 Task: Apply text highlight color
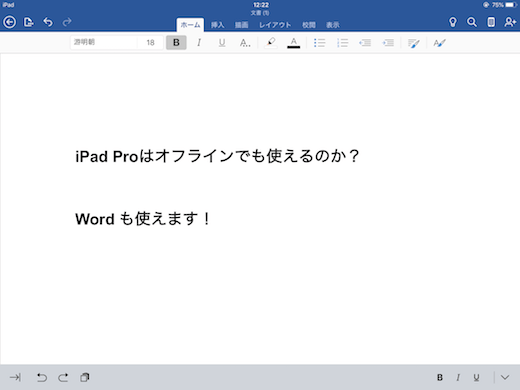271,42
